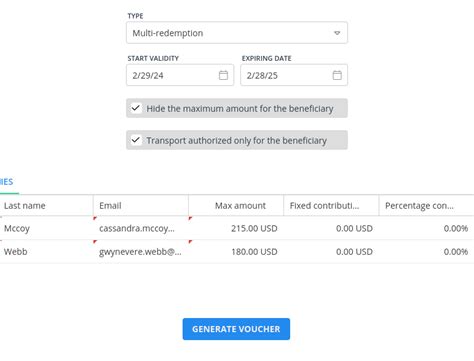474x361 pixels.
Task: Select the Webb beneficiary row
Action: (237, 252)
